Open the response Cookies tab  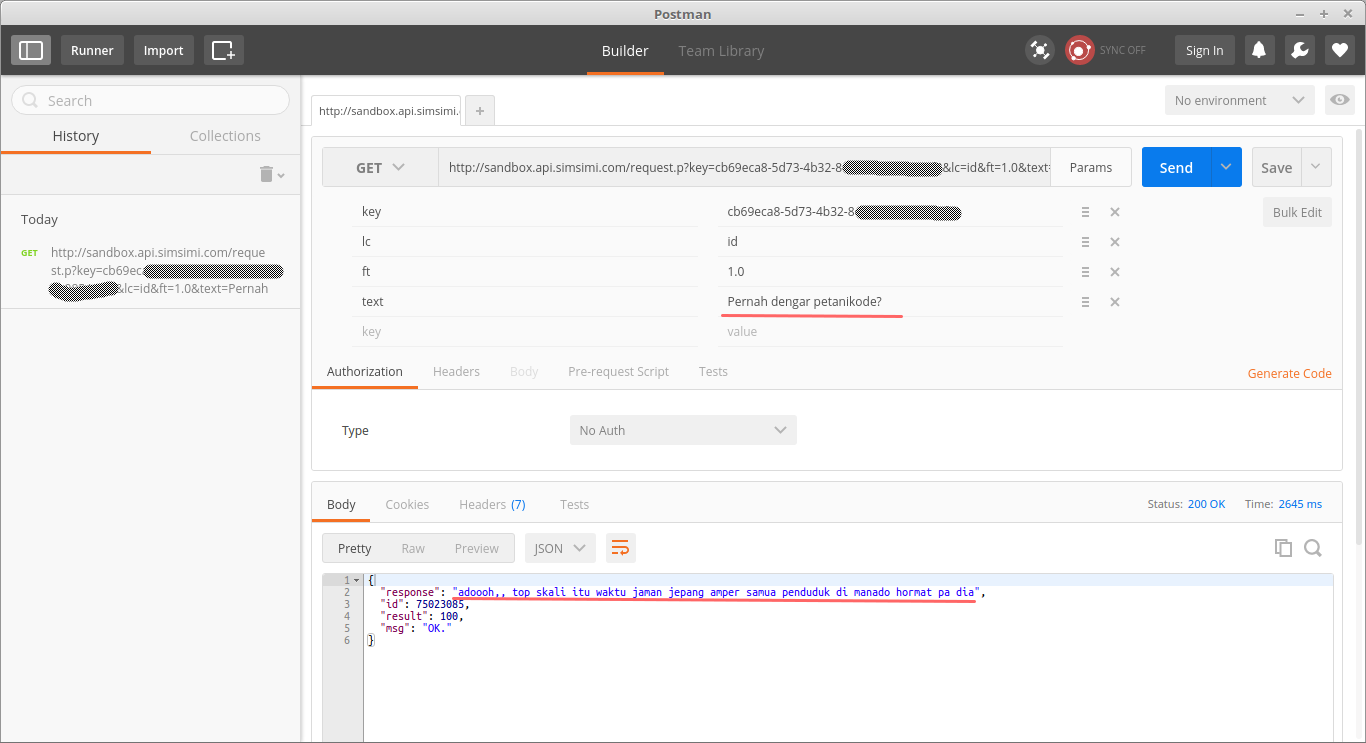point(407,505)
